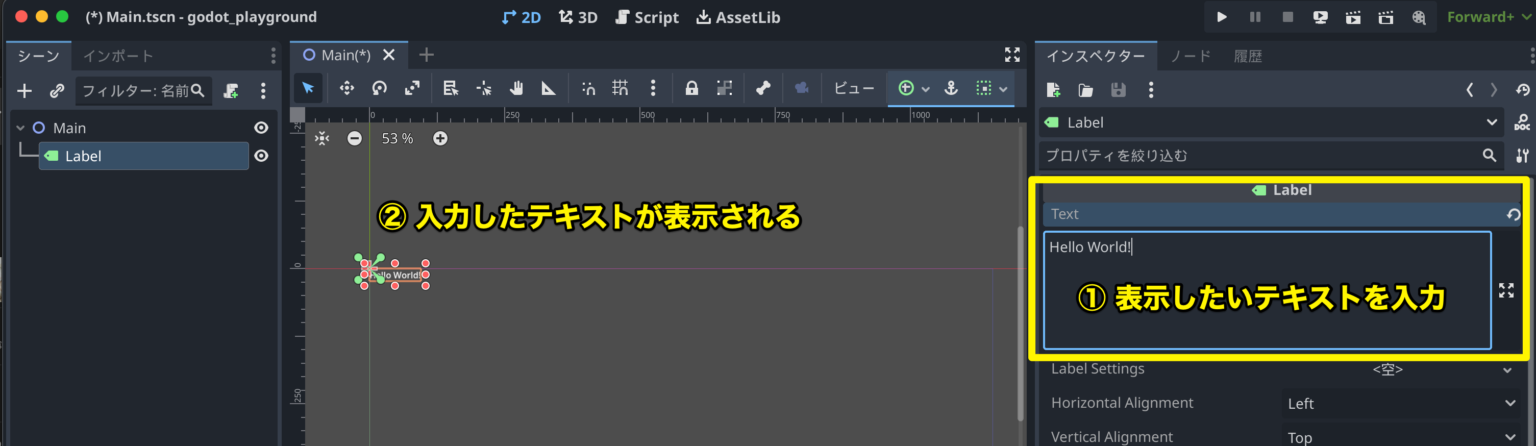The height and width of the screenshot is (446, 1536).
Task: Toggle the project camera override icon
Action: [801, 88]
